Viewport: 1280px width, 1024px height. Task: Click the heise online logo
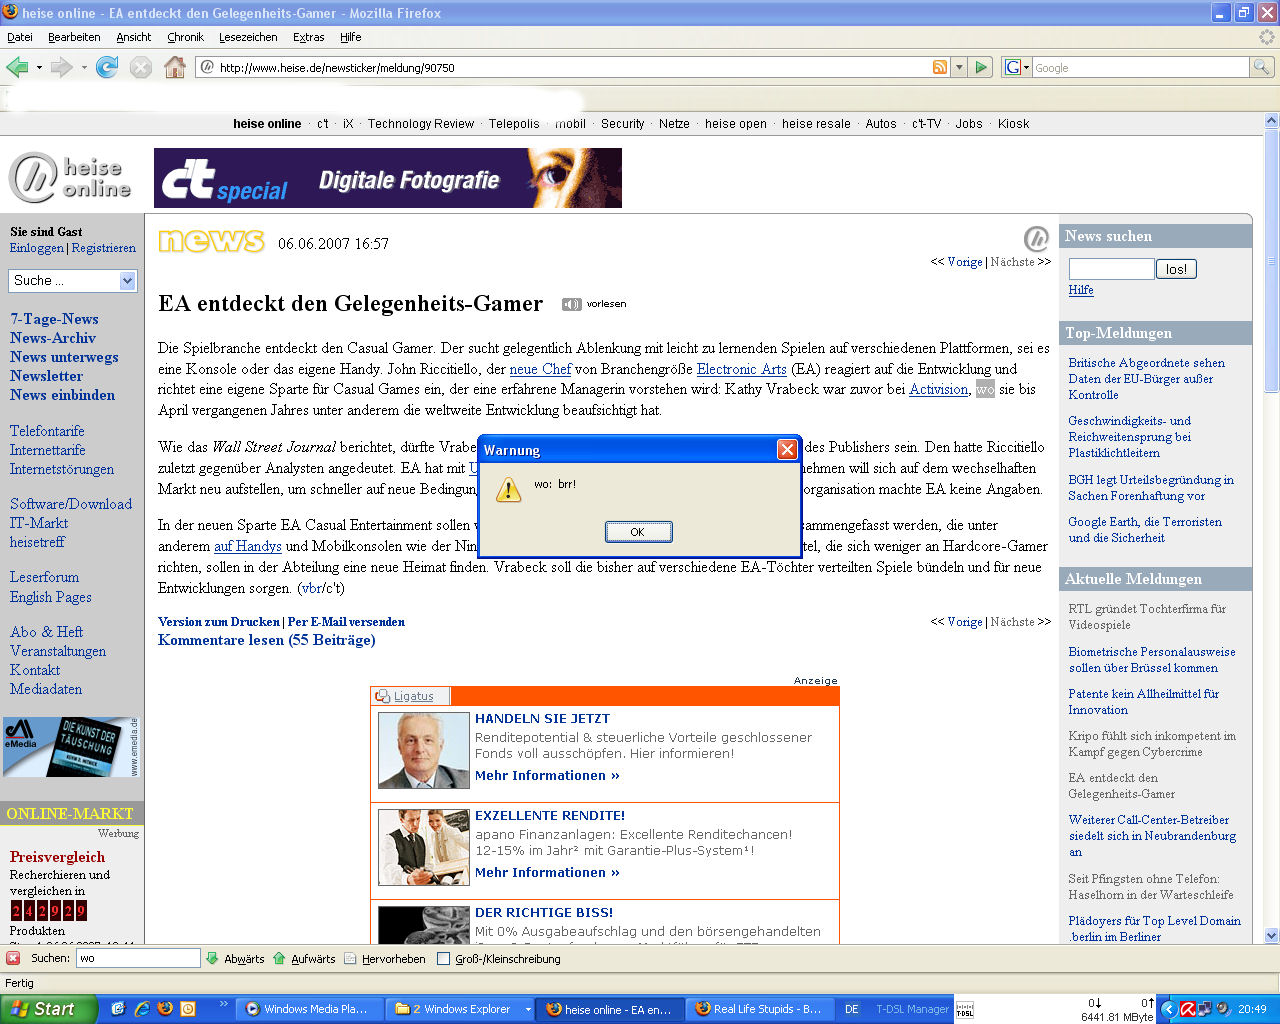click(x=70, y=178)
